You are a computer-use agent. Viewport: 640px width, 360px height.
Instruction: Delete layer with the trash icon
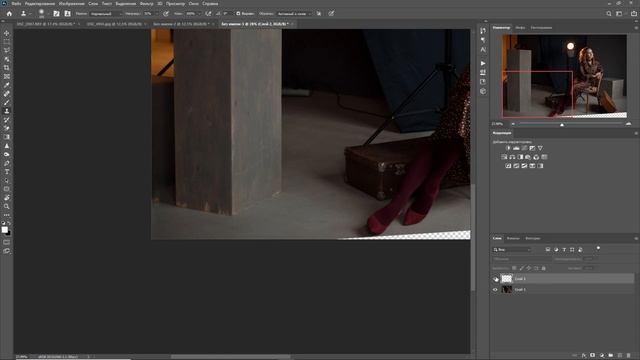coord(629,356)
